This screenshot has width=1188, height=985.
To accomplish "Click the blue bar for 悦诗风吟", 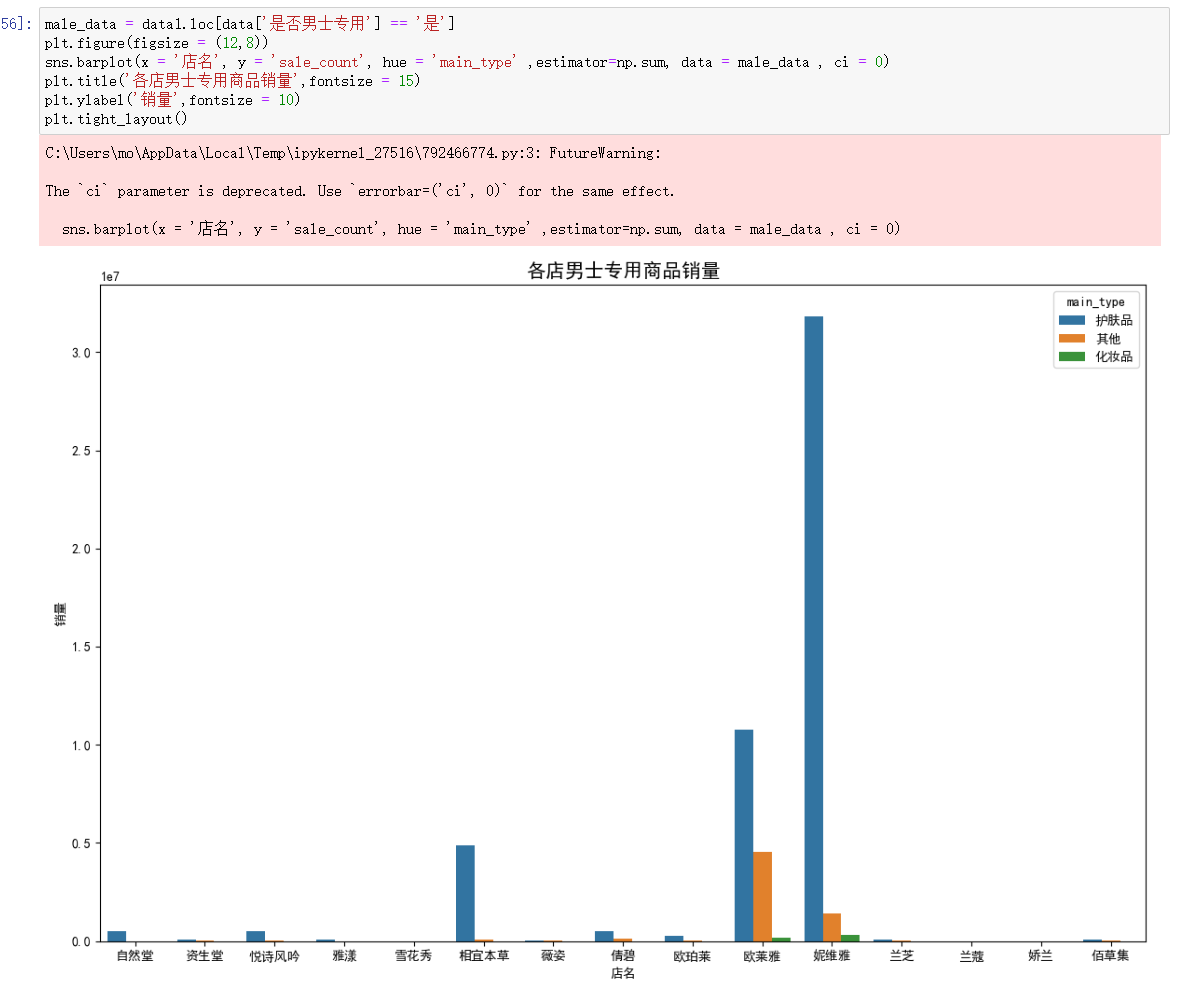I will click(256, 937).
